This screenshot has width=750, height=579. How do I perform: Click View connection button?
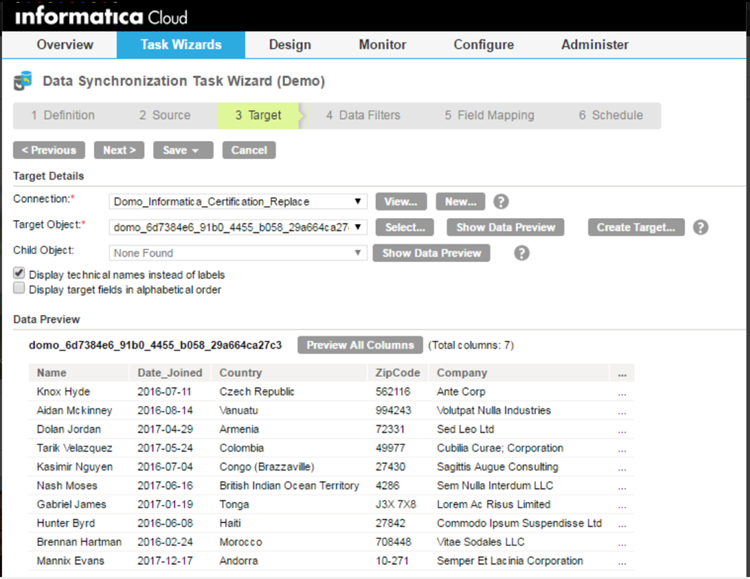click(x=400, y=201)
